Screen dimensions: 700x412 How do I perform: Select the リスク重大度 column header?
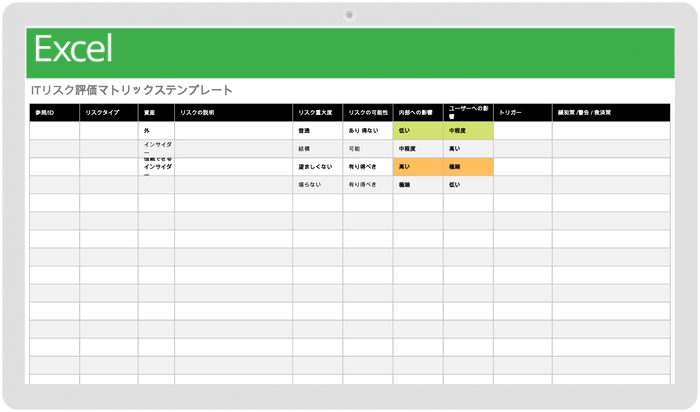317,112
